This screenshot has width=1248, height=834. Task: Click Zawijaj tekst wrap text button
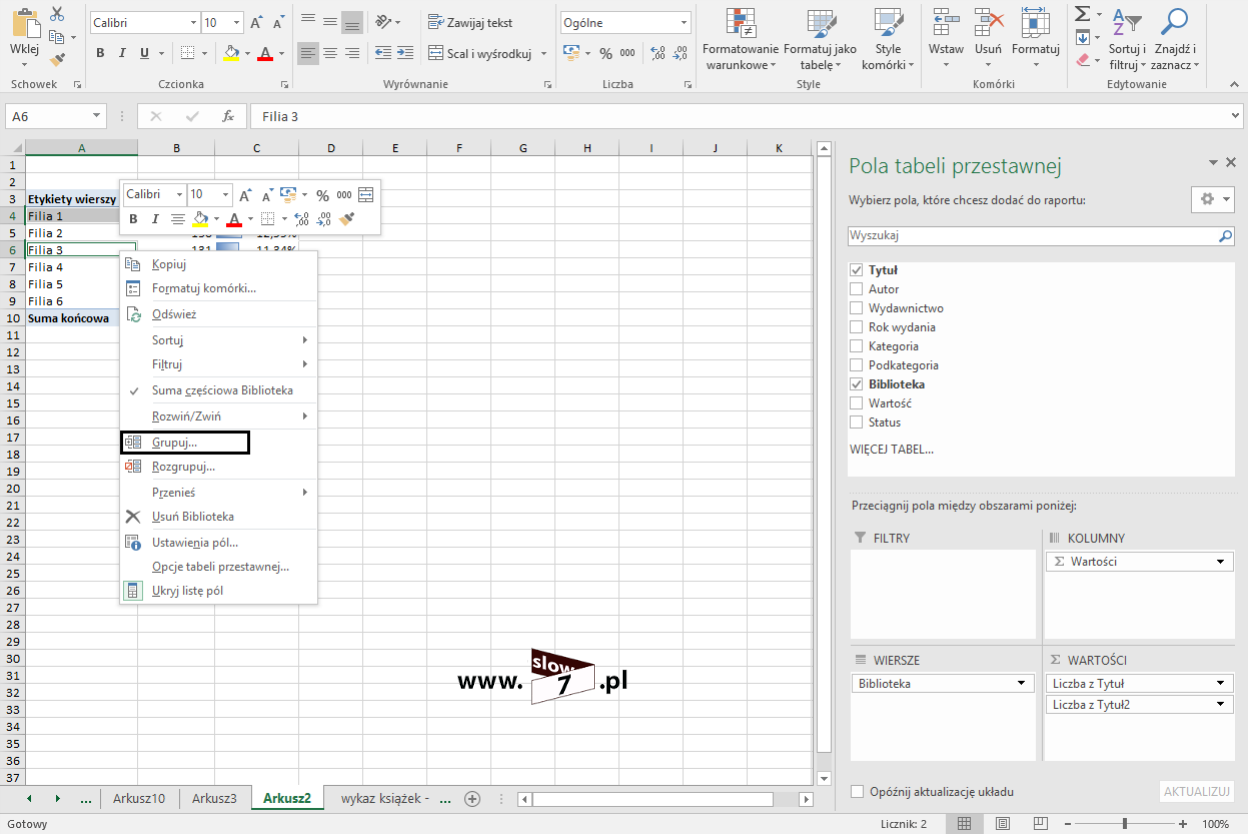[x=470, y=22]
